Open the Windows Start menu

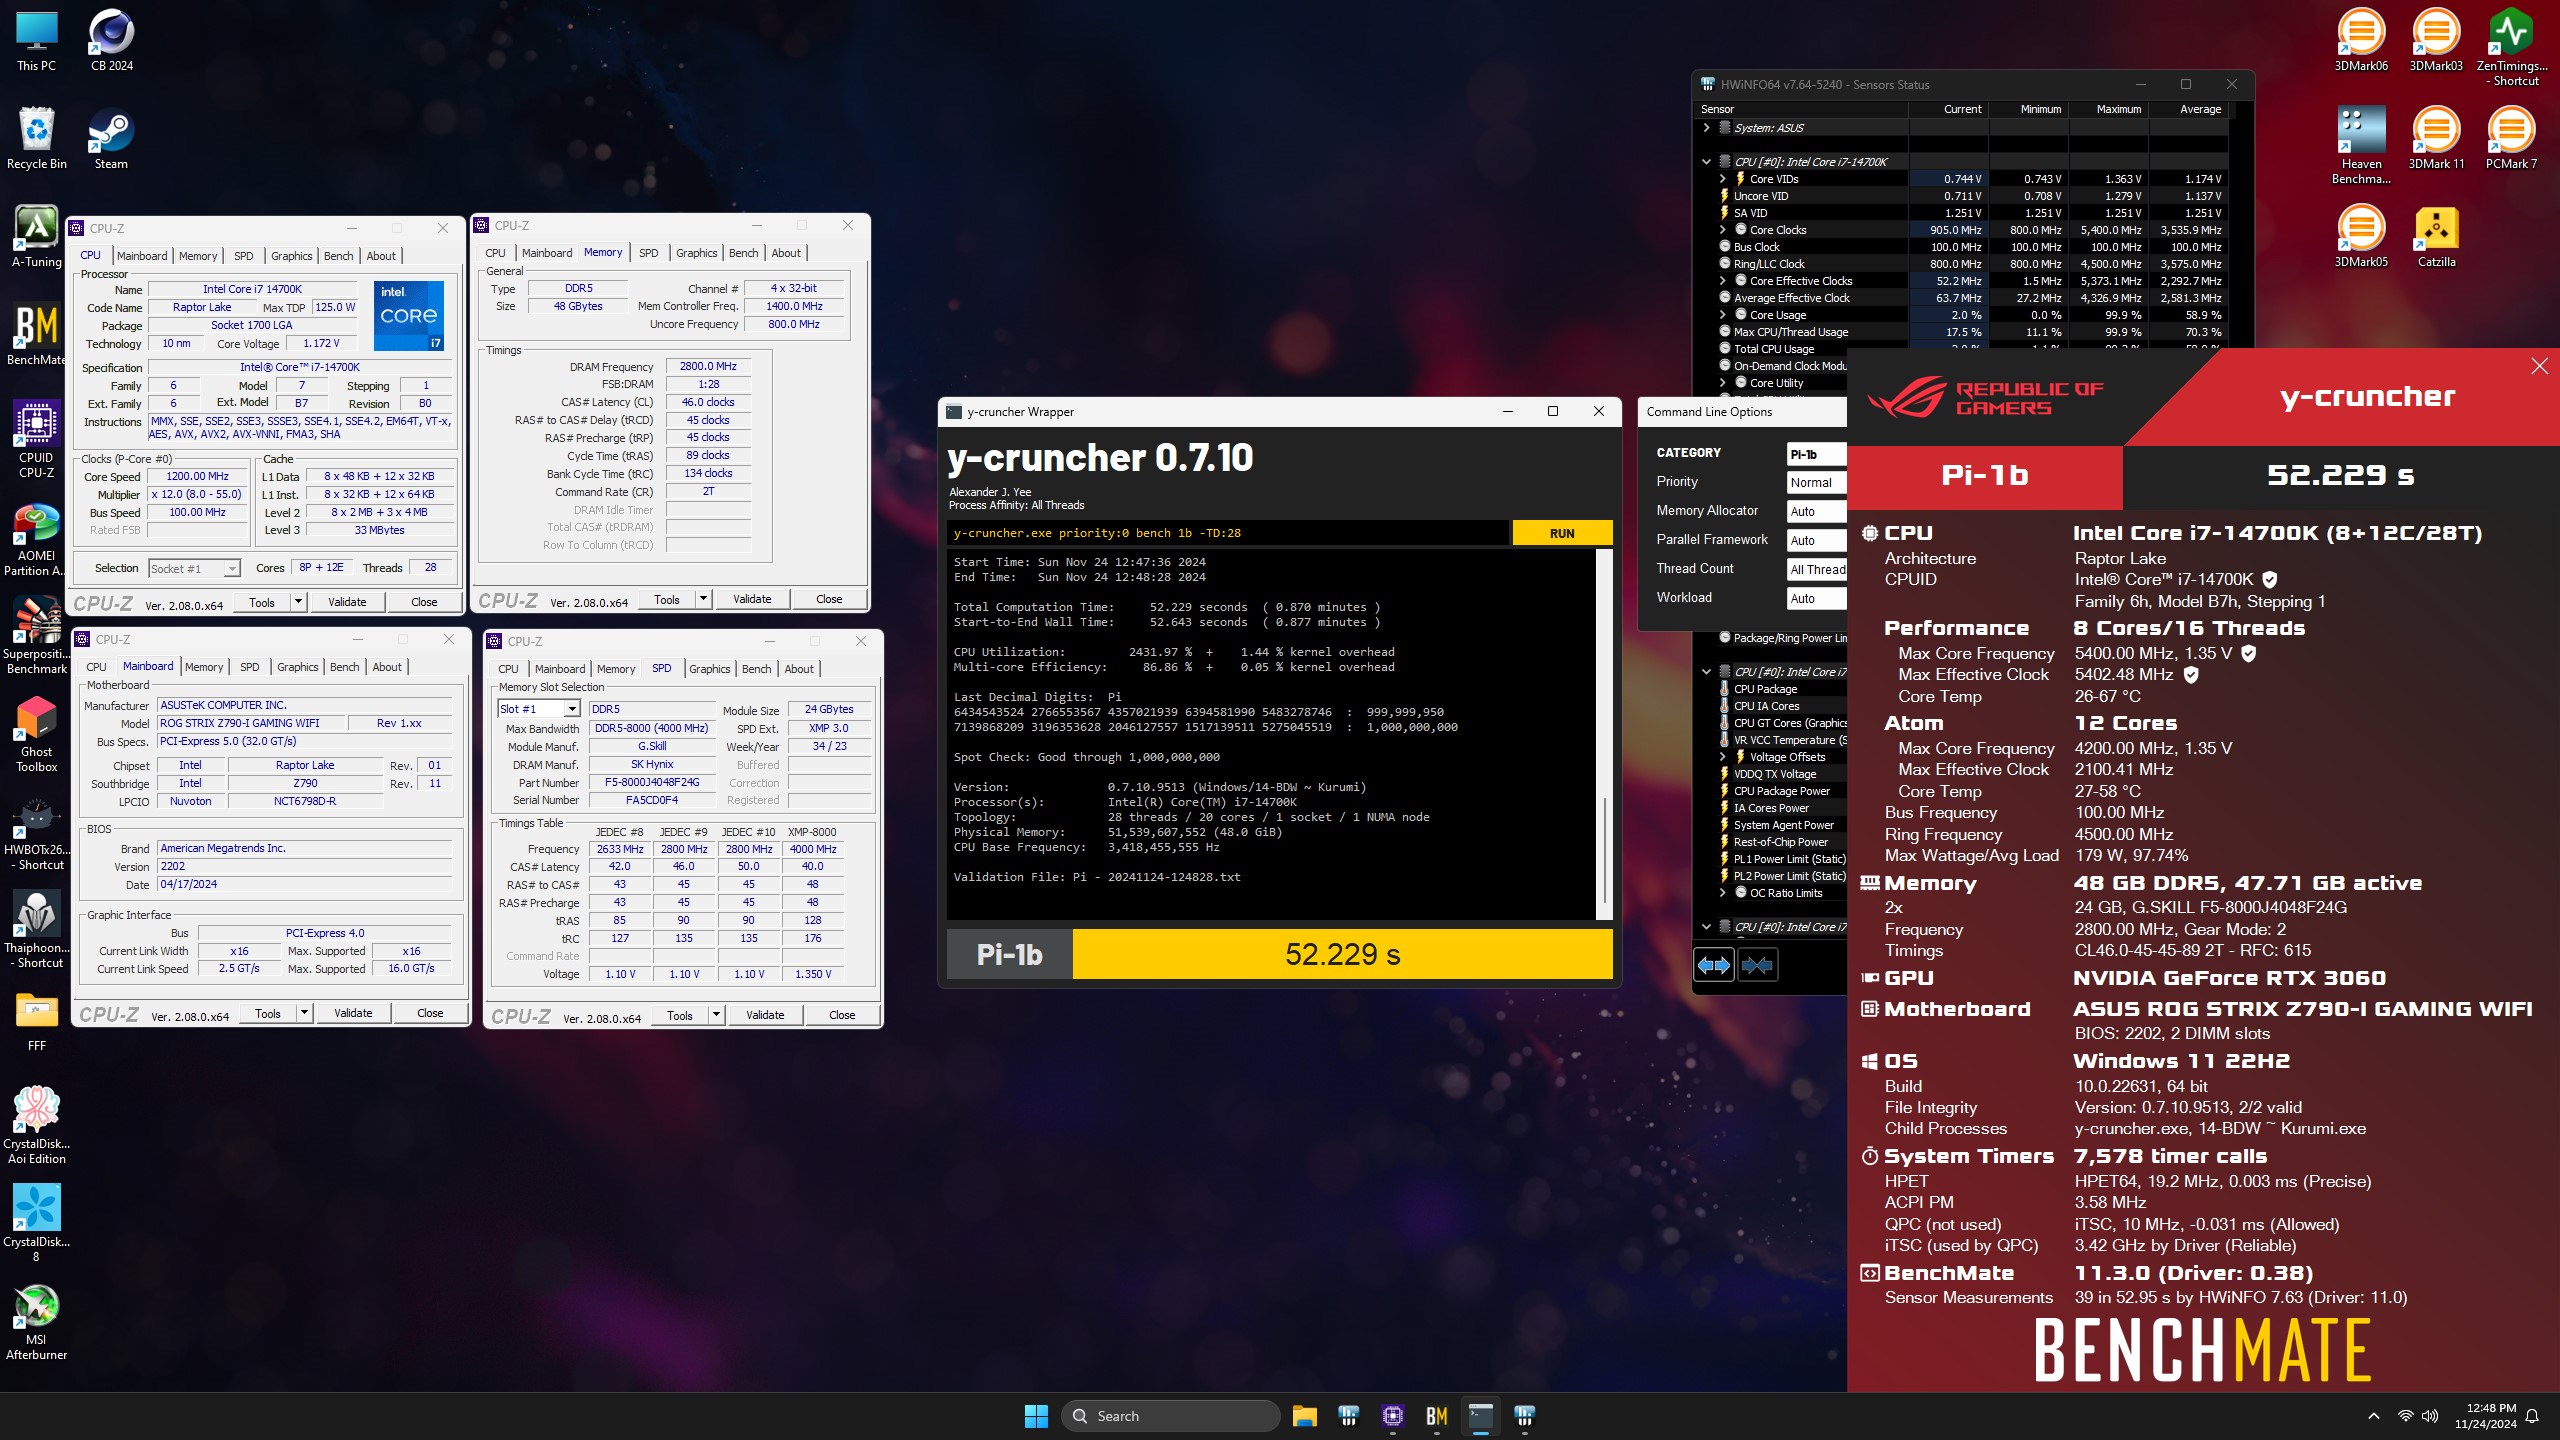[x=1036, y=1415]
